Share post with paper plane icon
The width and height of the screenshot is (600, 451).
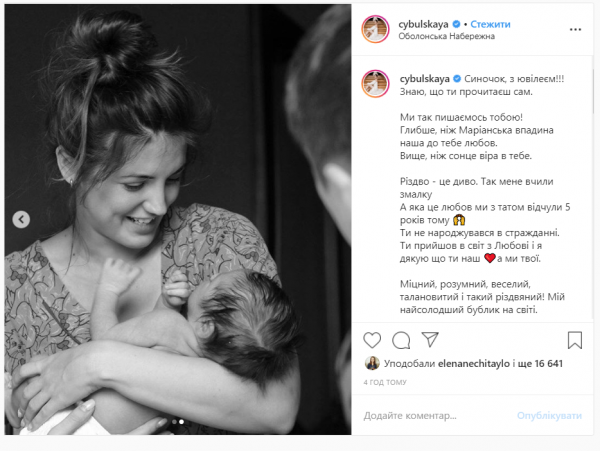coord(430,339)
